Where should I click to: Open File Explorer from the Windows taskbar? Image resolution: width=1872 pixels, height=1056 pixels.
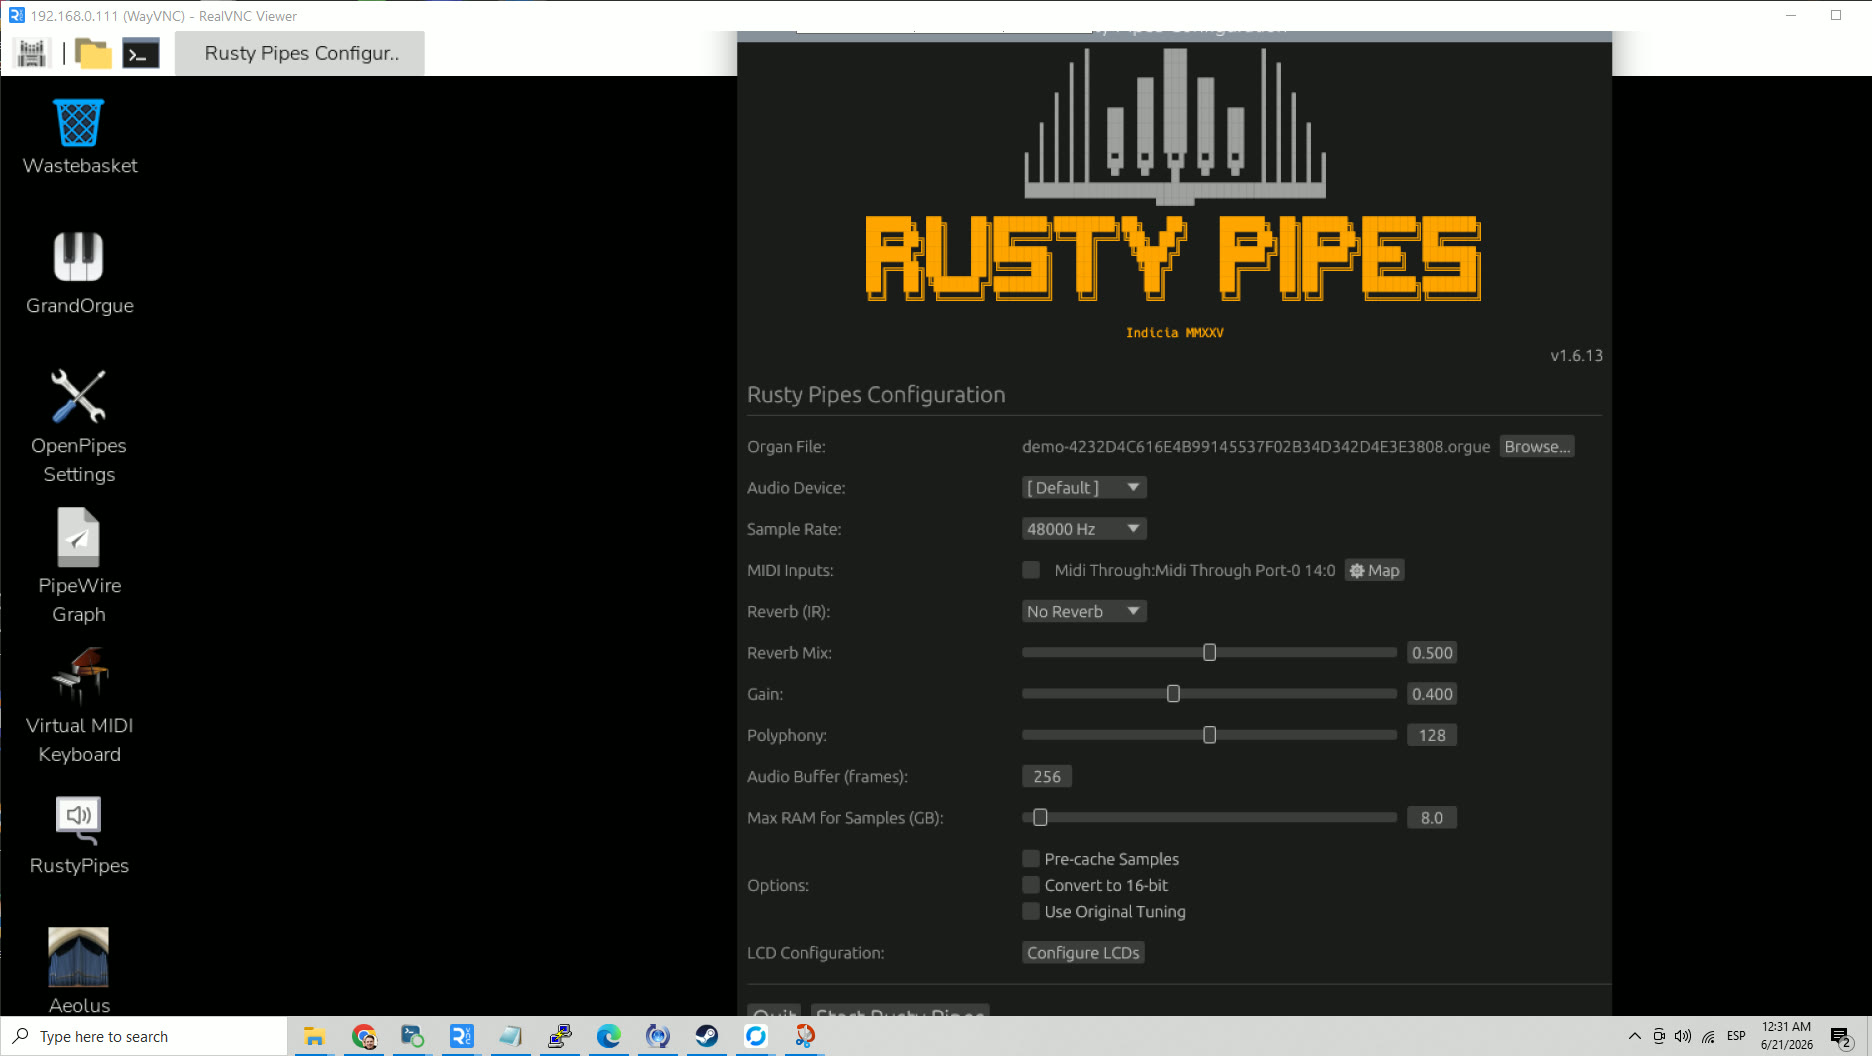(x=314, y=1036)
